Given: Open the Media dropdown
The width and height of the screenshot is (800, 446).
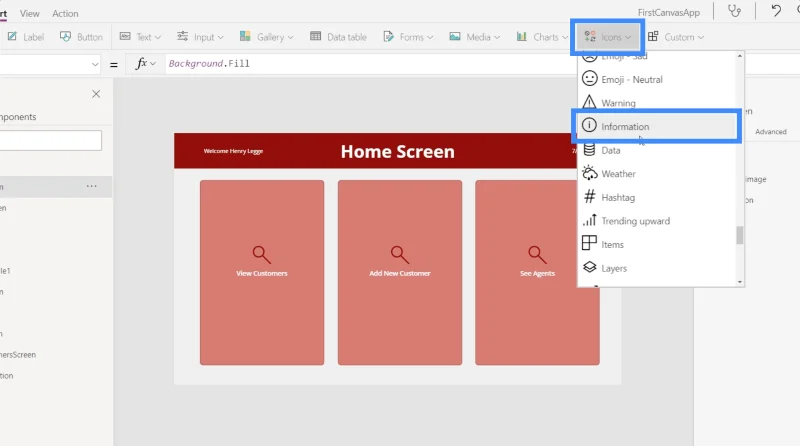Looking at the screenshot, I should pyautogui.click(x=474, y=37).
